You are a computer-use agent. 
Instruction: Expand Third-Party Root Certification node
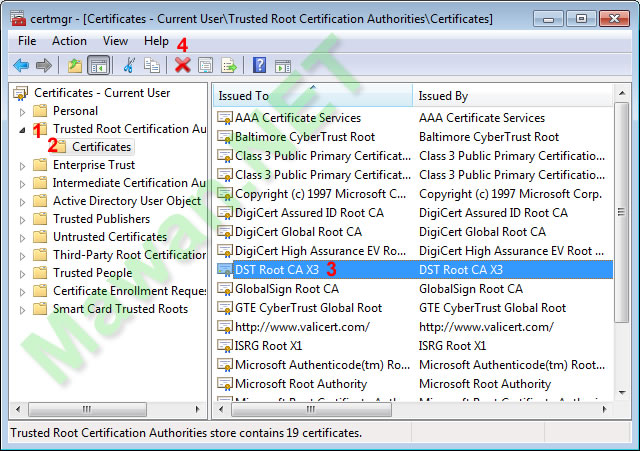pyautogui.click(x=22, y=255)
